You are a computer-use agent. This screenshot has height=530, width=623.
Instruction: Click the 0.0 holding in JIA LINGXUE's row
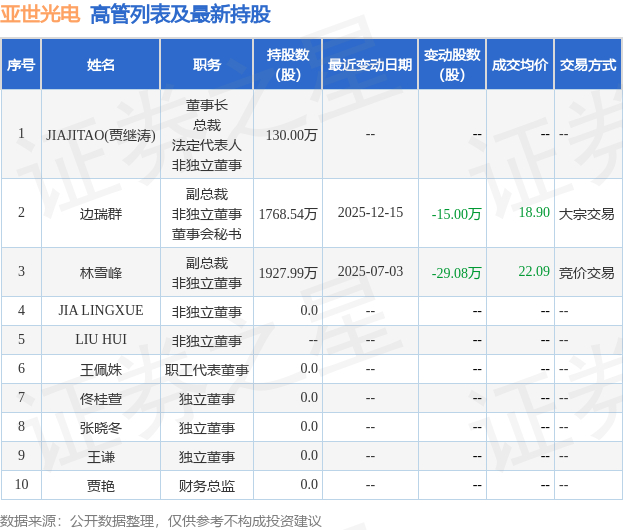coord(309,310)
